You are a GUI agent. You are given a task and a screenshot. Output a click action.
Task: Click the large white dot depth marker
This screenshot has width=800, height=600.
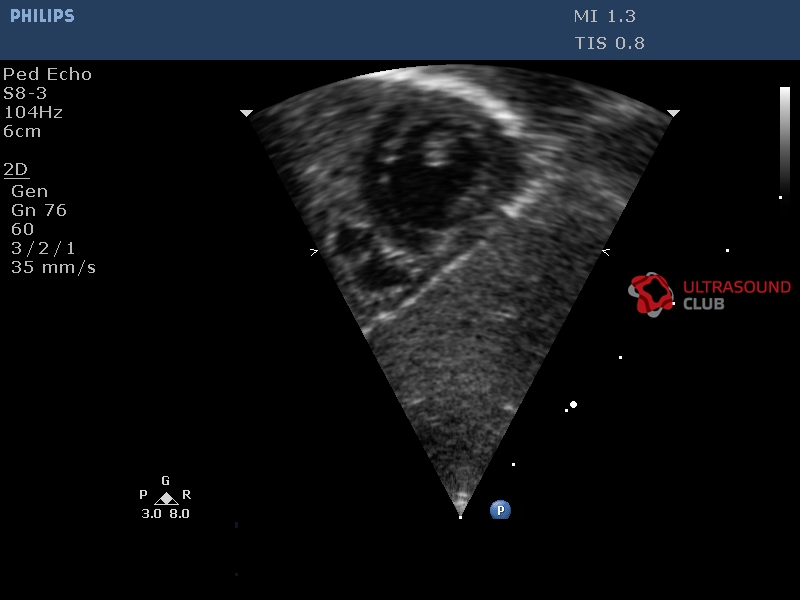573,405
